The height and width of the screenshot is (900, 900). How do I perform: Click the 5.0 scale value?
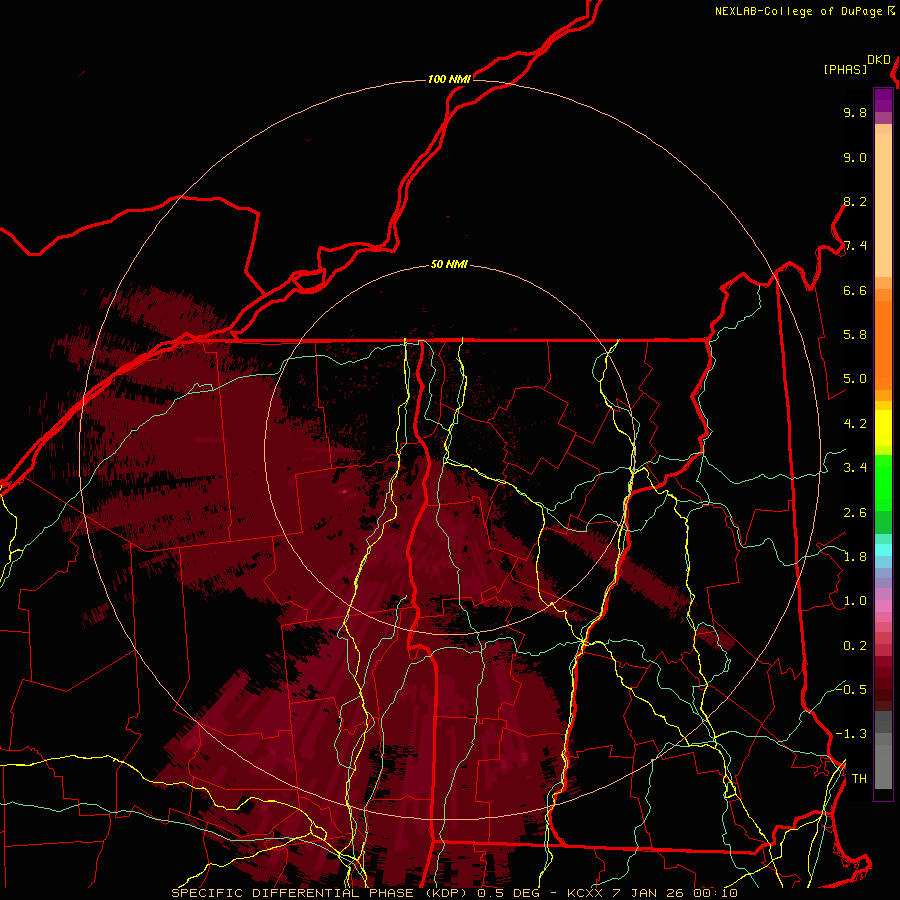click(x=855, y=379)
